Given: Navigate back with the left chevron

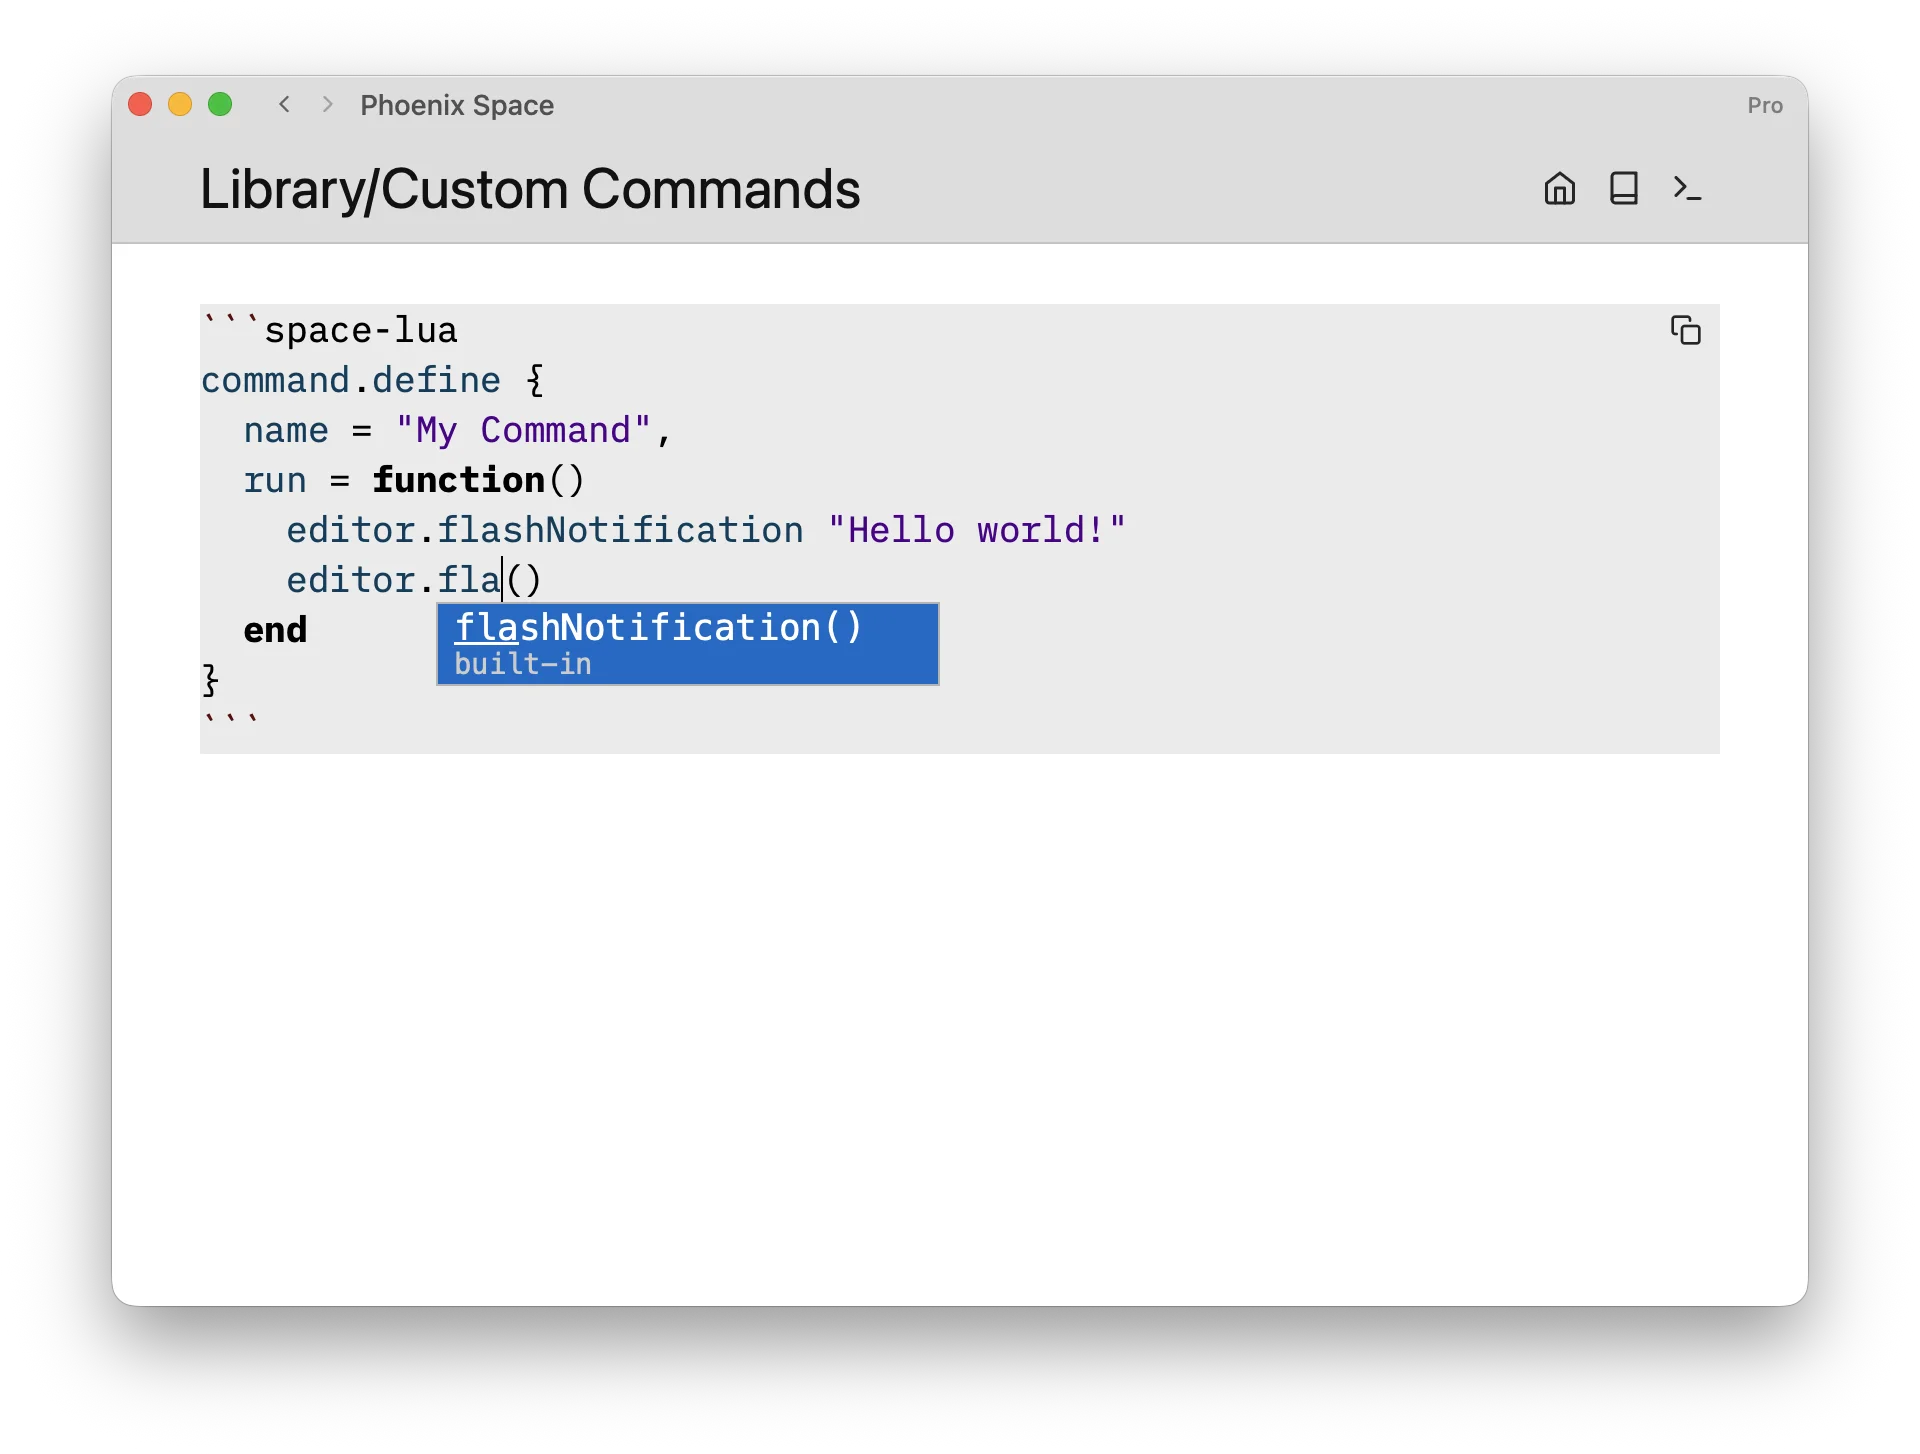Looking at the screenshot, I should 285,105.
